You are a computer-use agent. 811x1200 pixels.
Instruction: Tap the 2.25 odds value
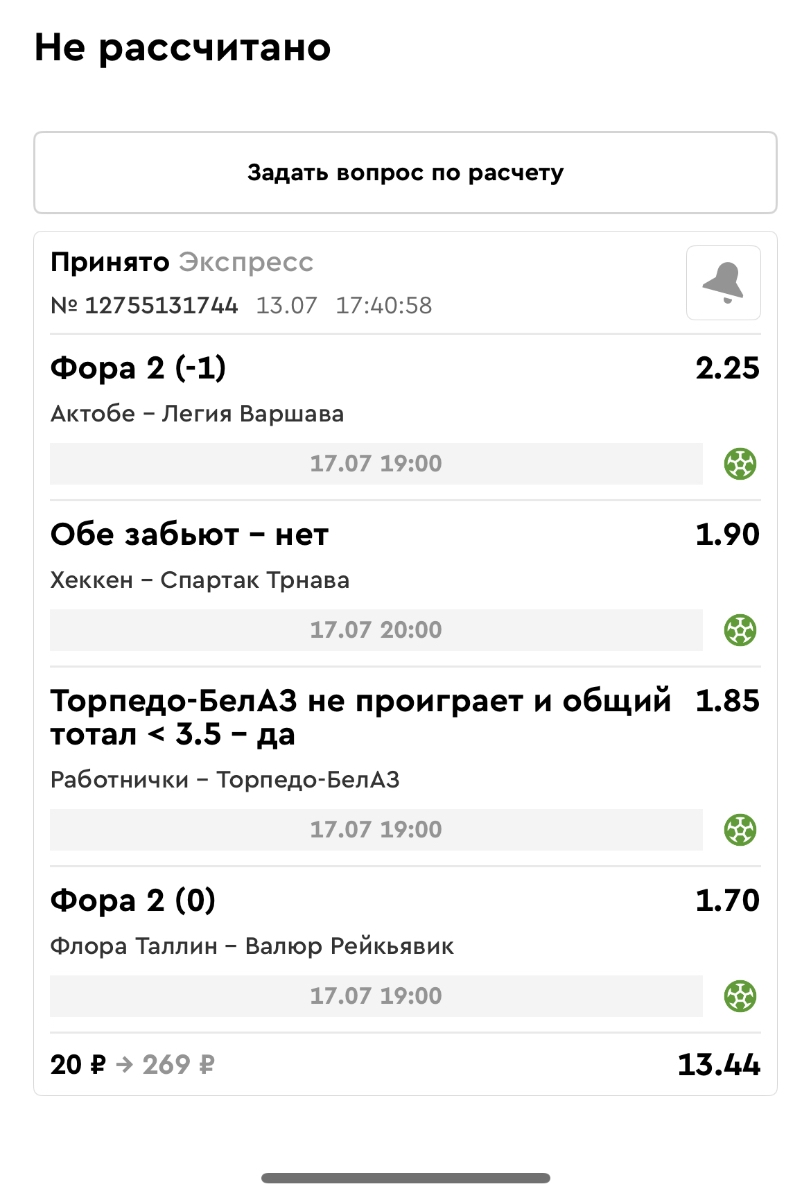tap(727, 369)
